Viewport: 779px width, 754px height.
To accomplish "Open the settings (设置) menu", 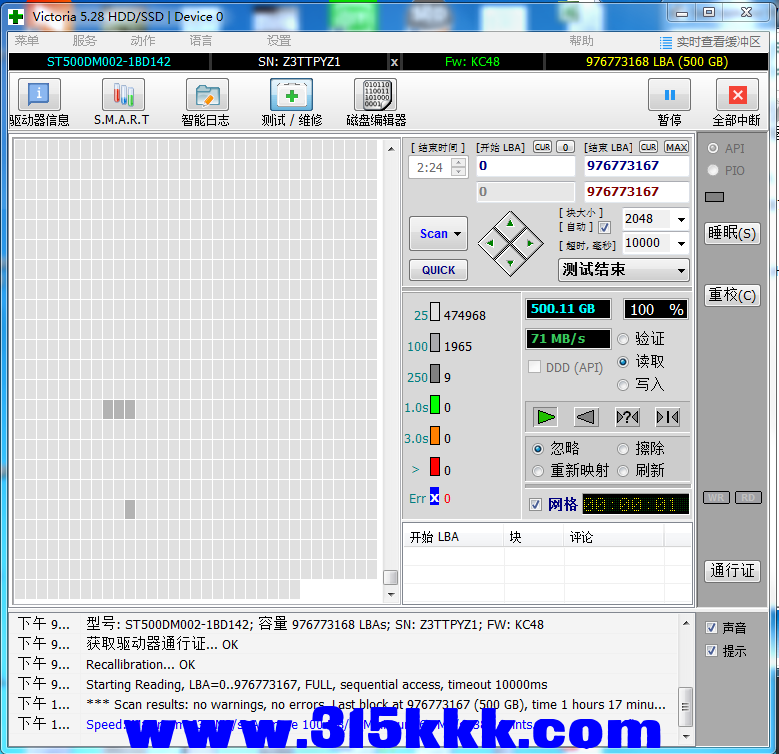I will pyautogui.click(x=279, y=41).
